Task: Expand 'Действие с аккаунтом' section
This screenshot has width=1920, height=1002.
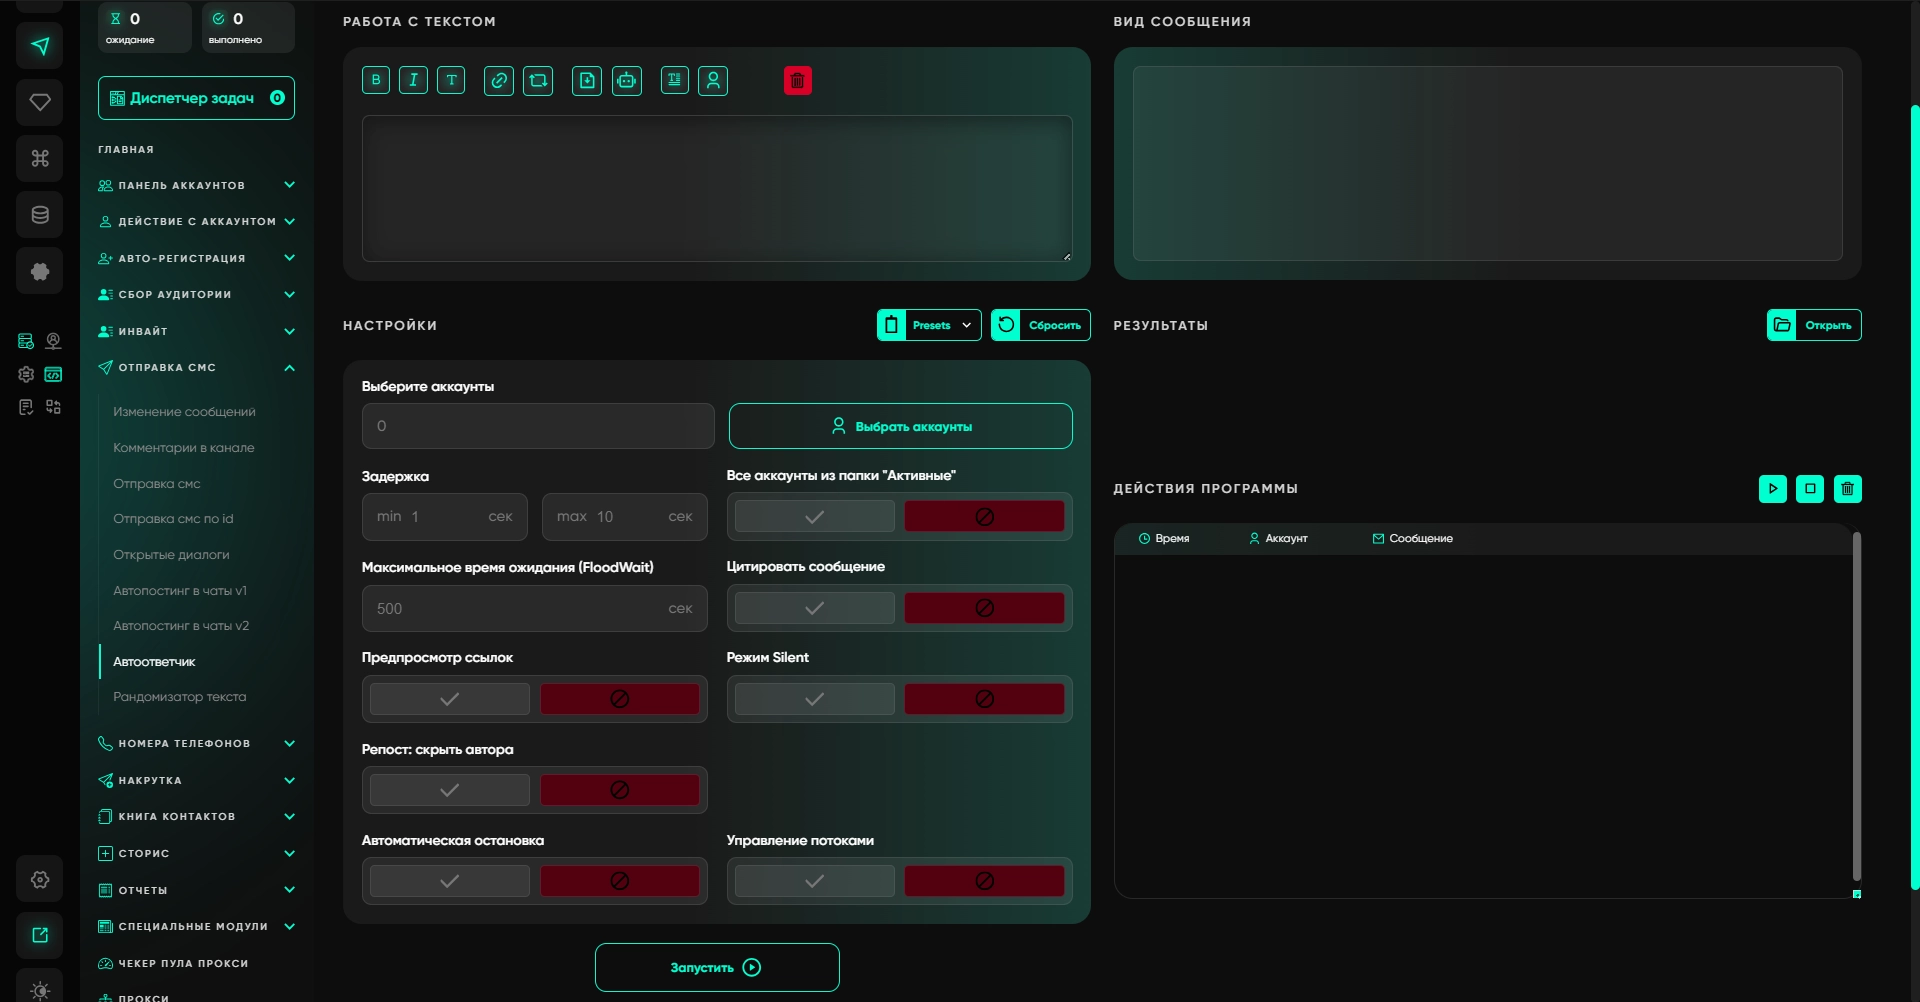Action: click(196, 221)
